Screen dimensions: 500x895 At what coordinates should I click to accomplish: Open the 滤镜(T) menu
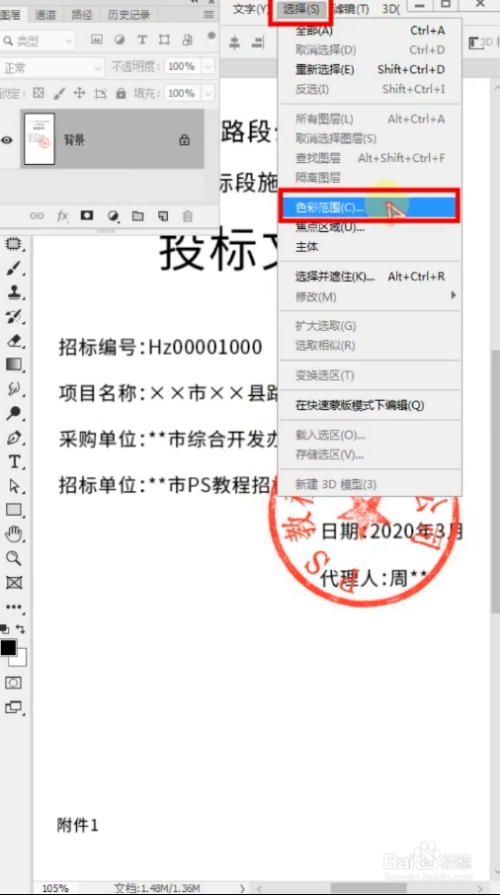coord(350,9)
